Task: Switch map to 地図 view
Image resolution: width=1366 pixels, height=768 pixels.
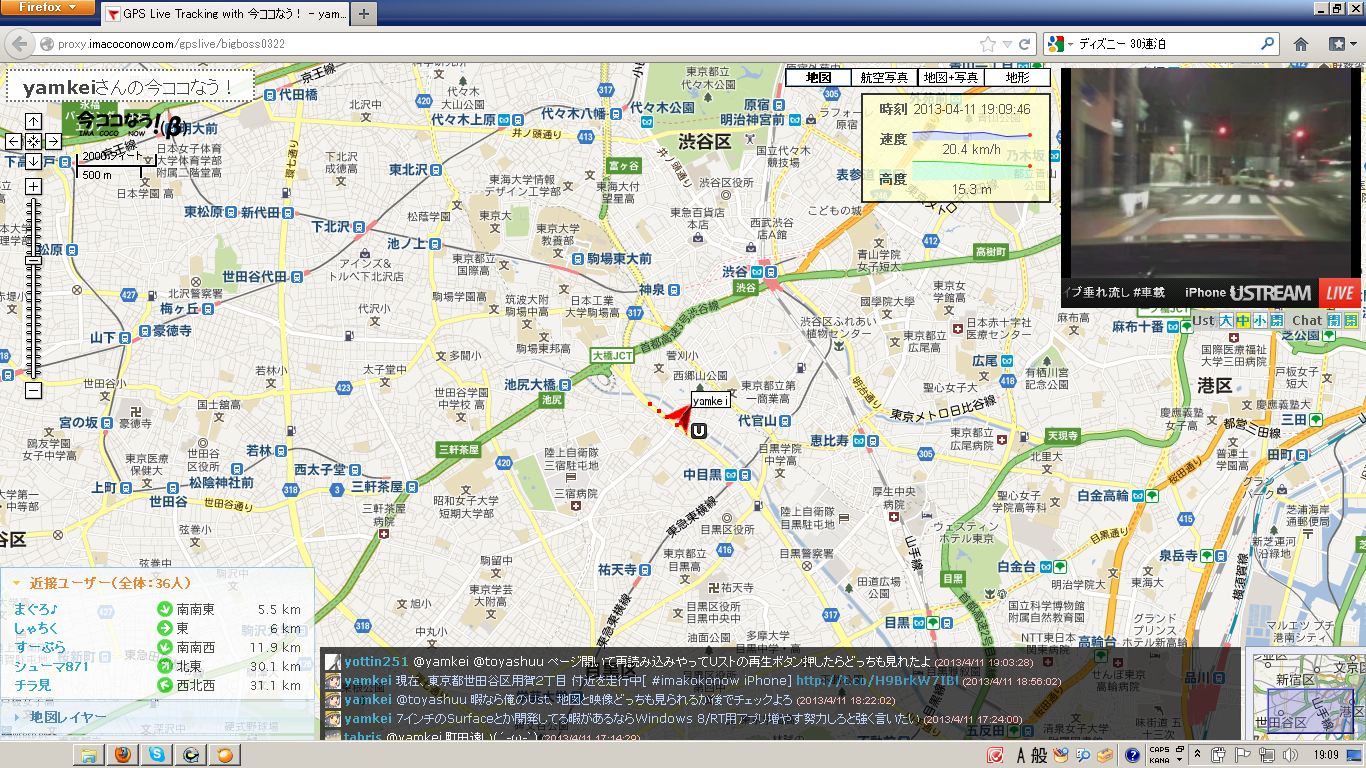Action: pyautogui.click(x=819, y=77)
